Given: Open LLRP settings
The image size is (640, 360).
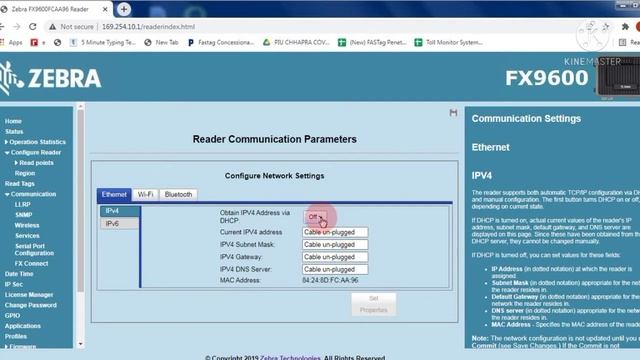Looking at the screenshot, I should [22, 204].
